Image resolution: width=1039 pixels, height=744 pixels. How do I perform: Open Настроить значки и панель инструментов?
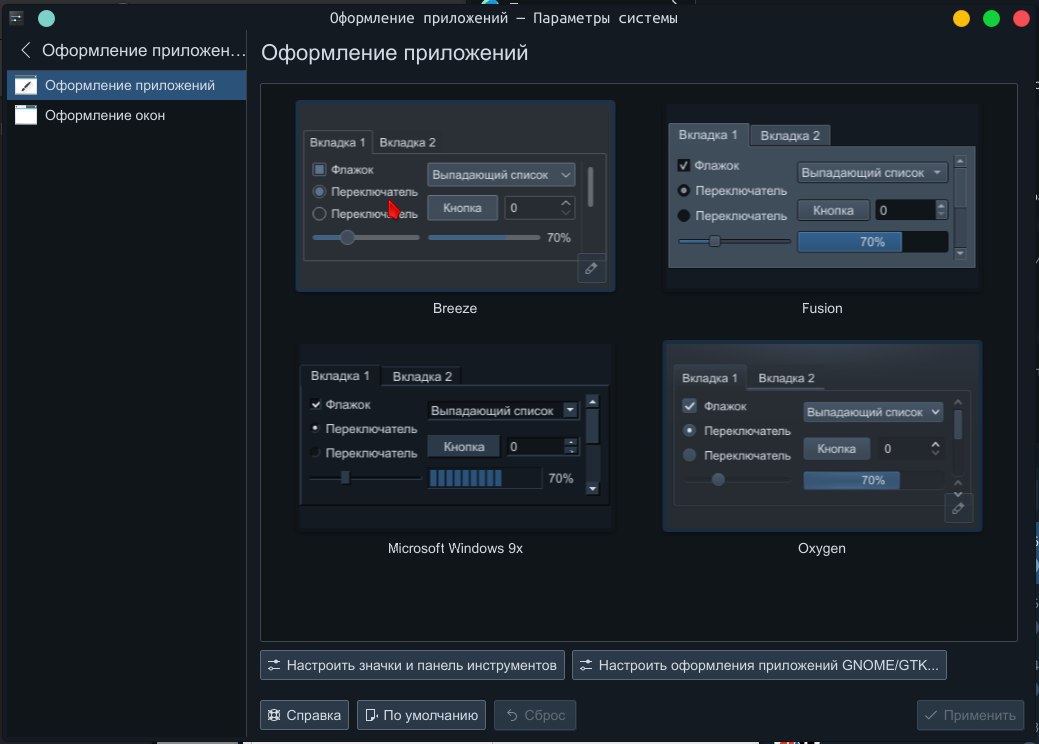[412, 665]
